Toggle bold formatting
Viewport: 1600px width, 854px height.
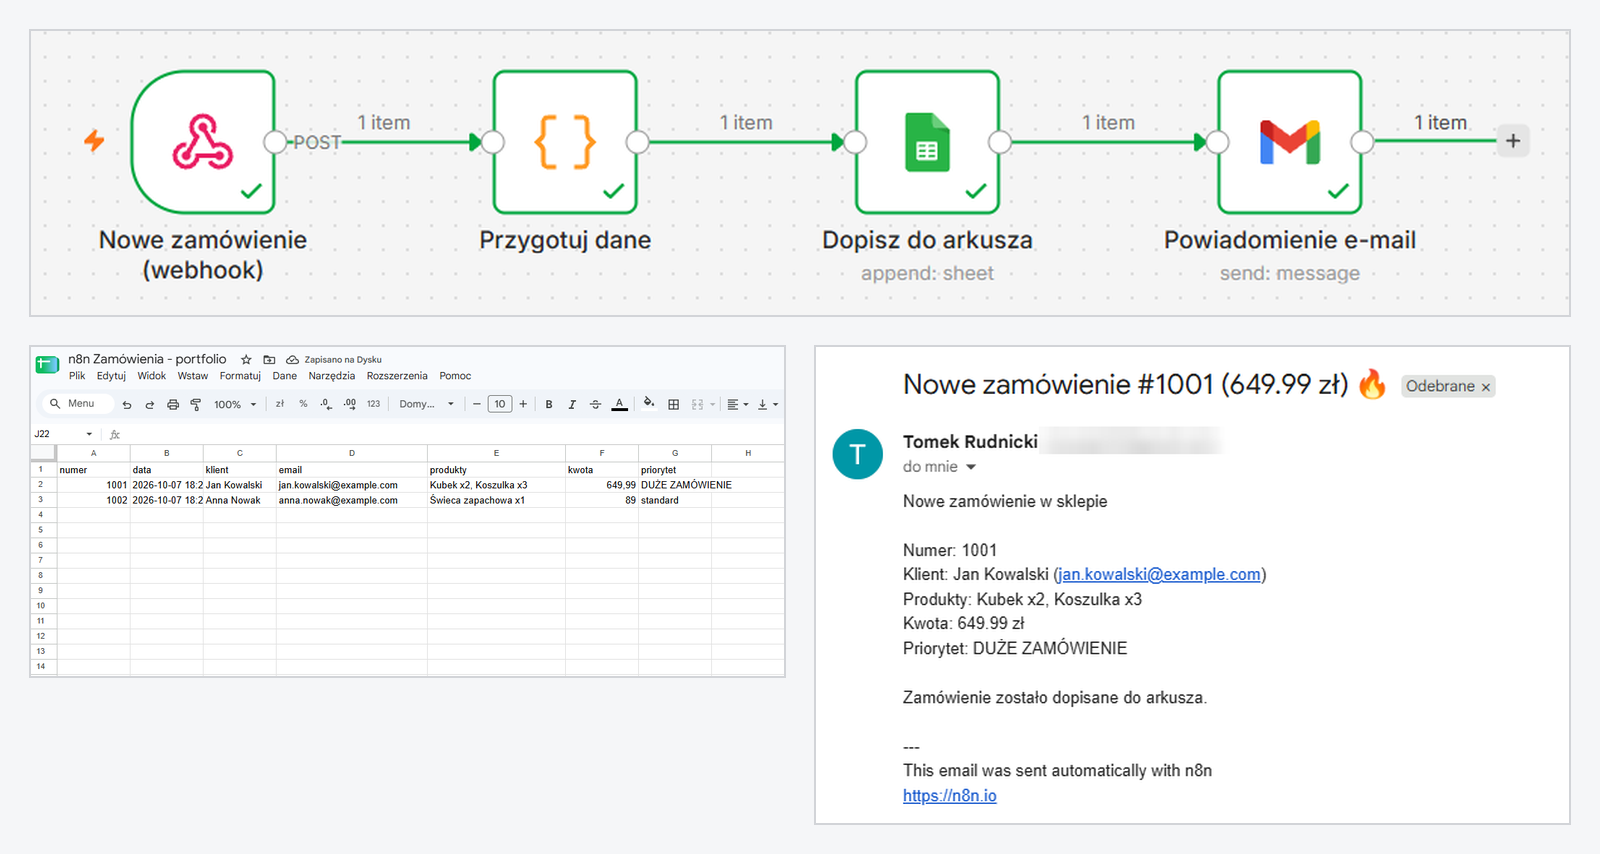tap(549, 404)
